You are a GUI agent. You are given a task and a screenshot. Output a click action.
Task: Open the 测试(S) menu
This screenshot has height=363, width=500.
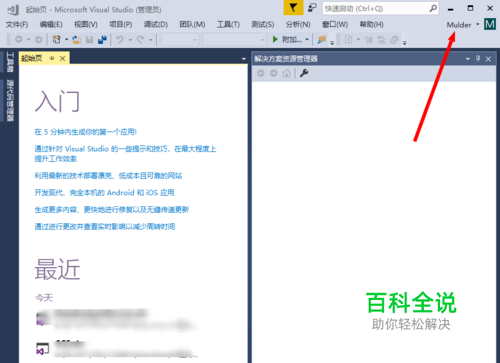point(263,24)
